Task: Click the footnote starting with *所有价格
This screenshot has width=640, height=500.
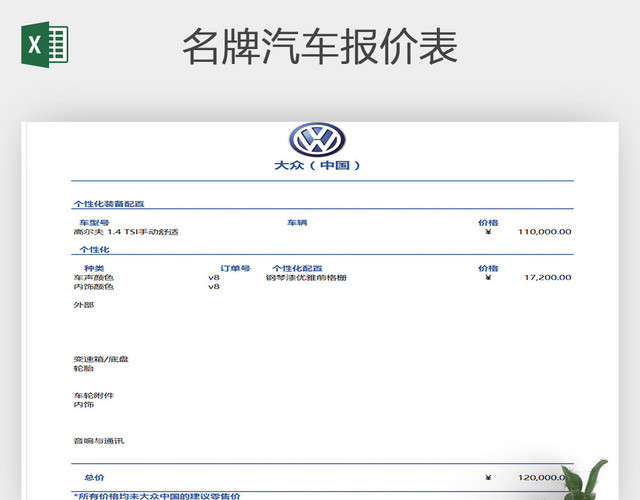Action: [157, 496]
